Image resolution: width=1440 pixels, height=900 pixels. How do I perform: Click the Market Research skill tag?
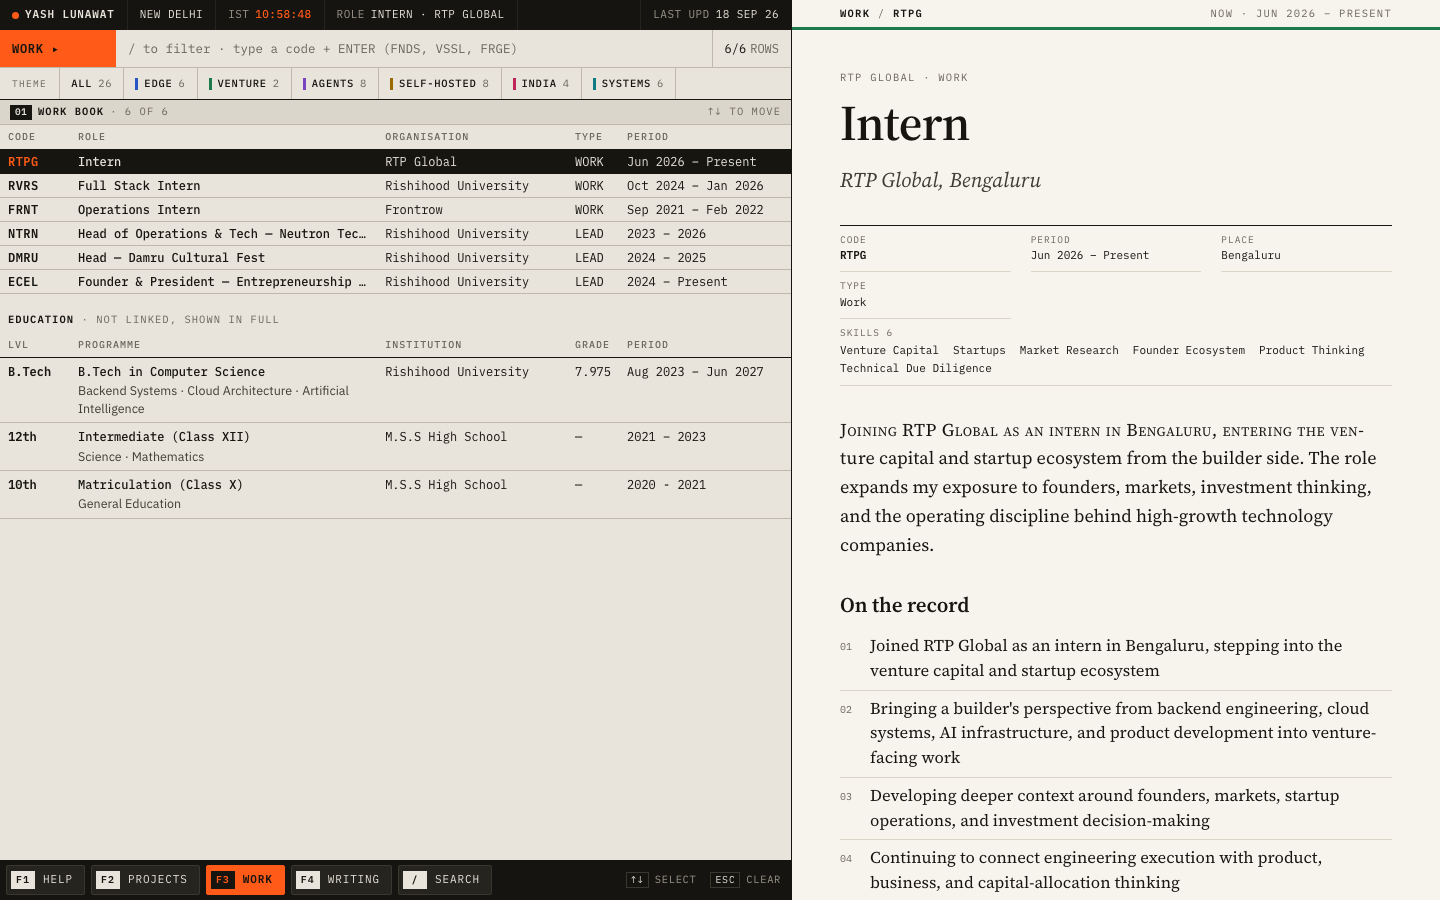tap(1069, 351)
